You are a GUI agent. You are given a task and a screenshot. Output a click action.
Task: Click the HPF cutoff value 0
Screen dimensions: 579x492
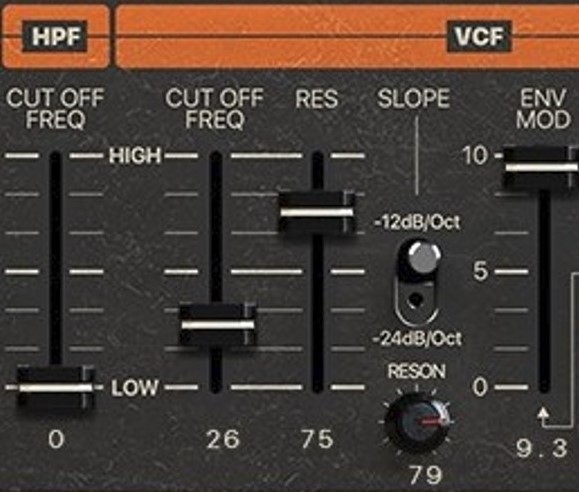tap(56, 440)
